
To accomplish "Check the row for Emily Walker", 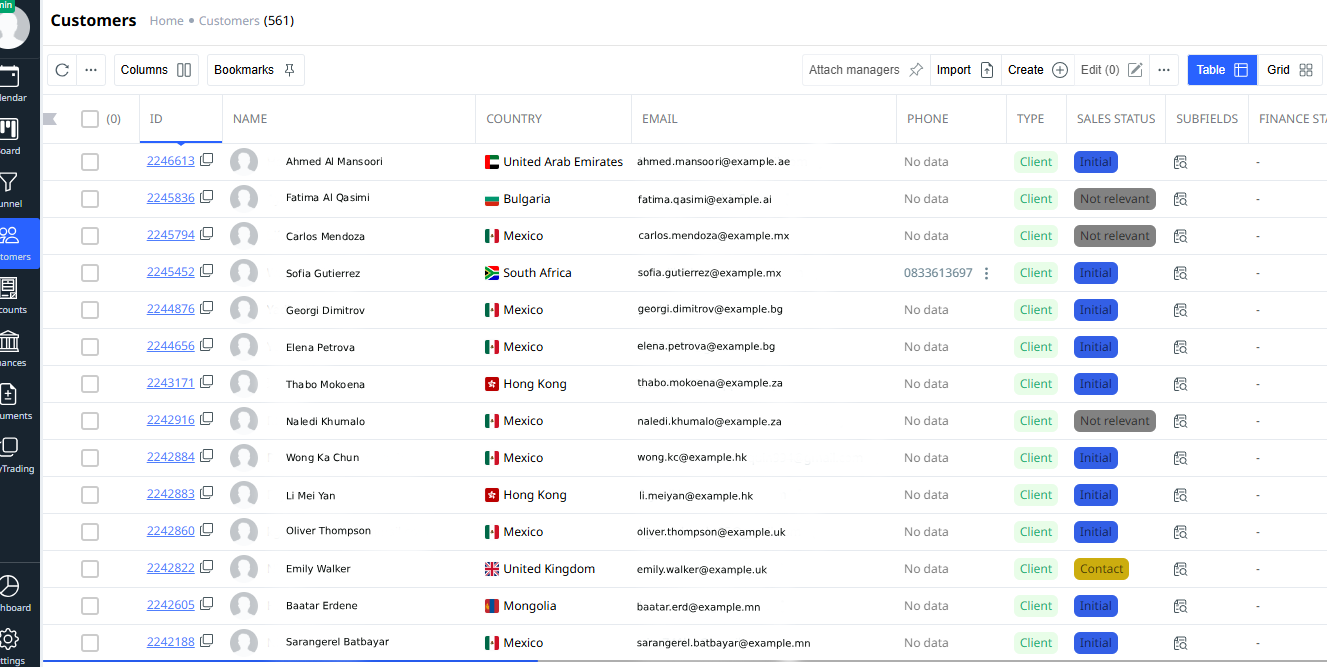I will pyautogui.click(x=89, y=568).
